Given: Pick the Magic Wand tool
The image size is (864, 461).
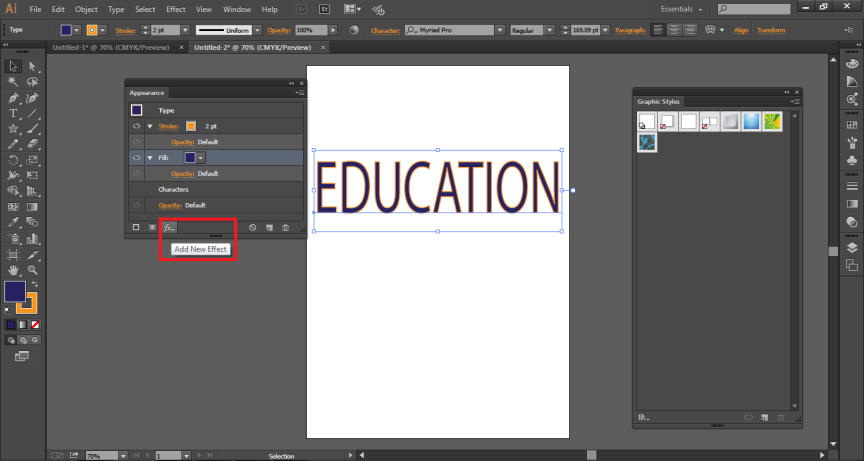Looking at the screenshot, I should [x=13, y=82].
